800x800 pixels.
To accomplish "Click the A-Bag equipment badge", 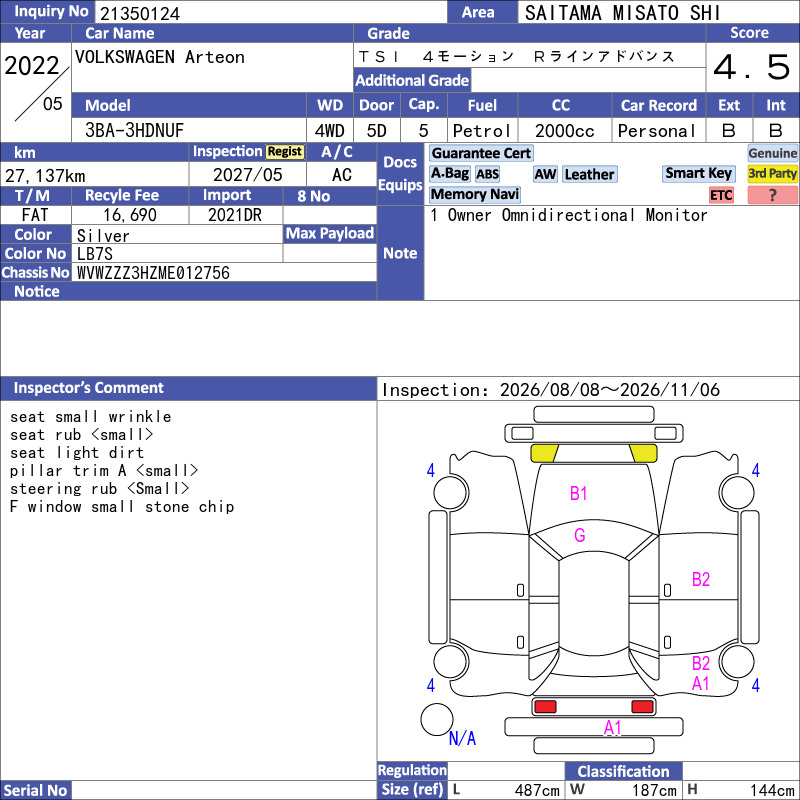I will pos(449,173).
